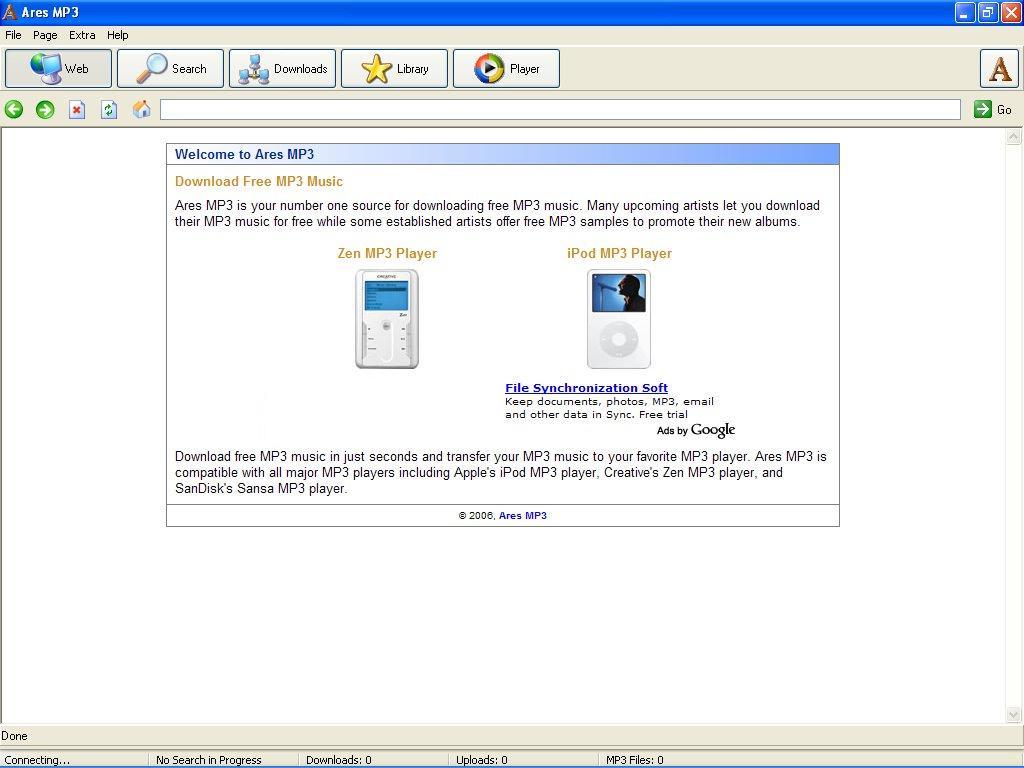Click the Zen MP3 Player heading

pos(387,253)
